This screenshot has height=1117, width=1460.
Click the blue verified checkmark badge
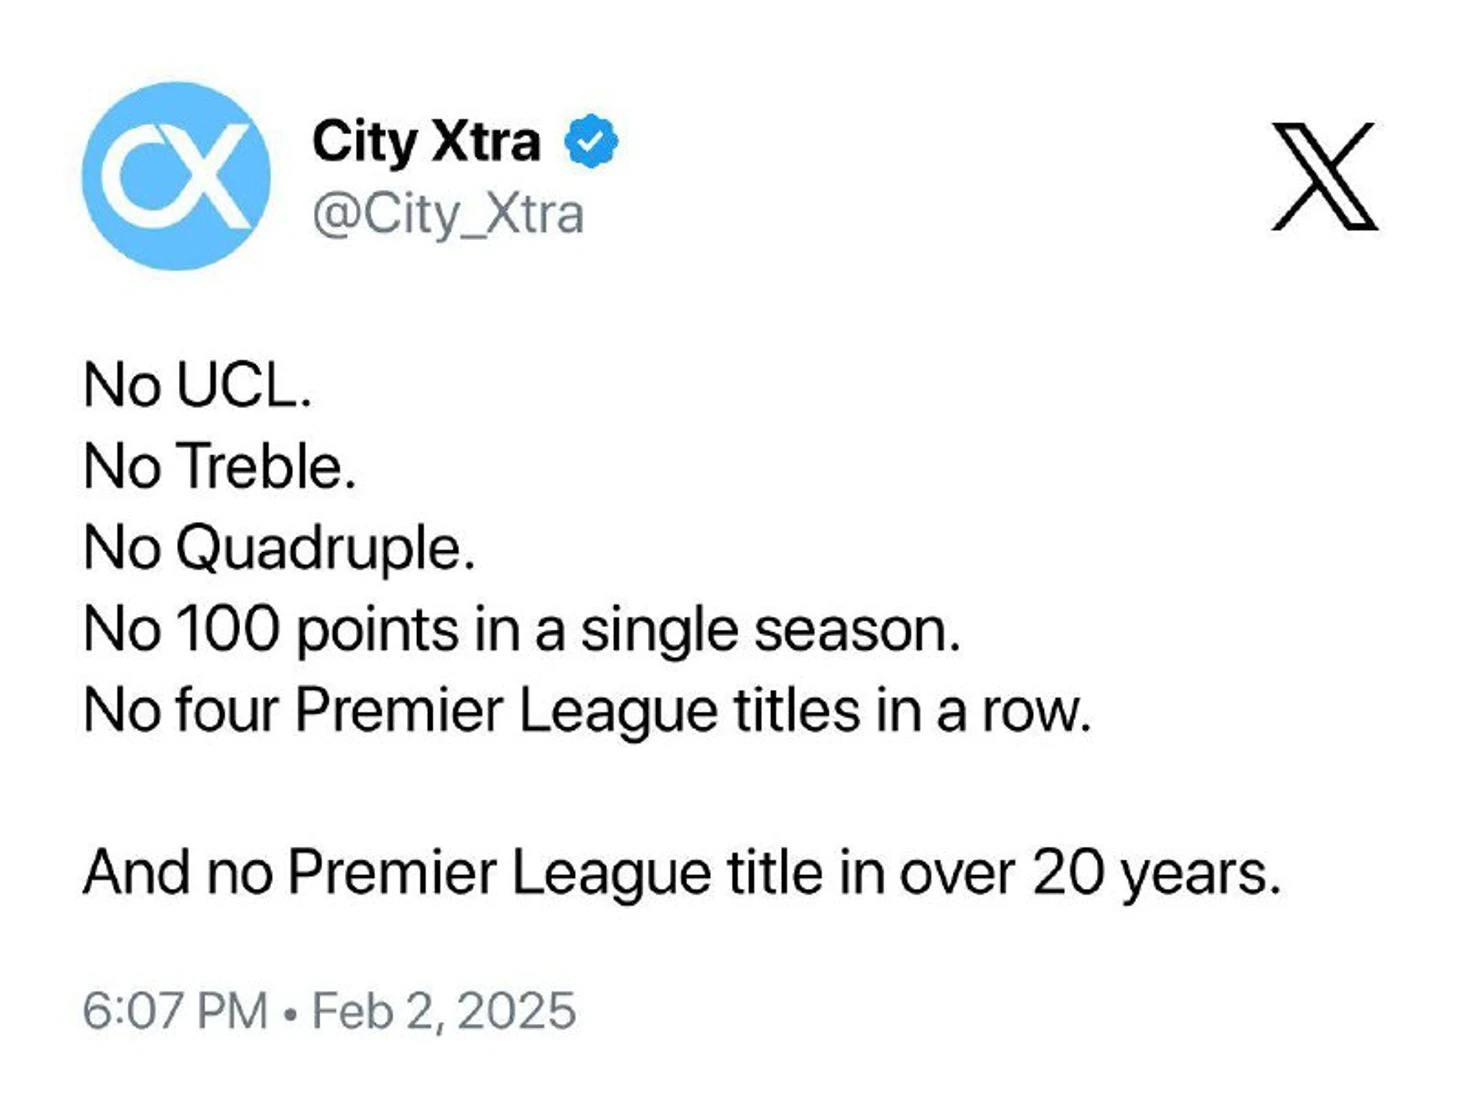[x=591, y=141]
